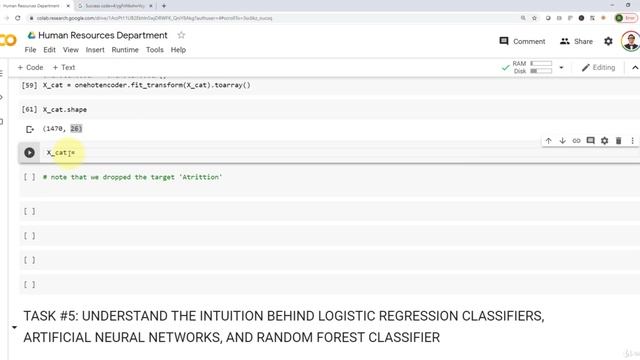Open the Edit menu

[x=49, y=50]
